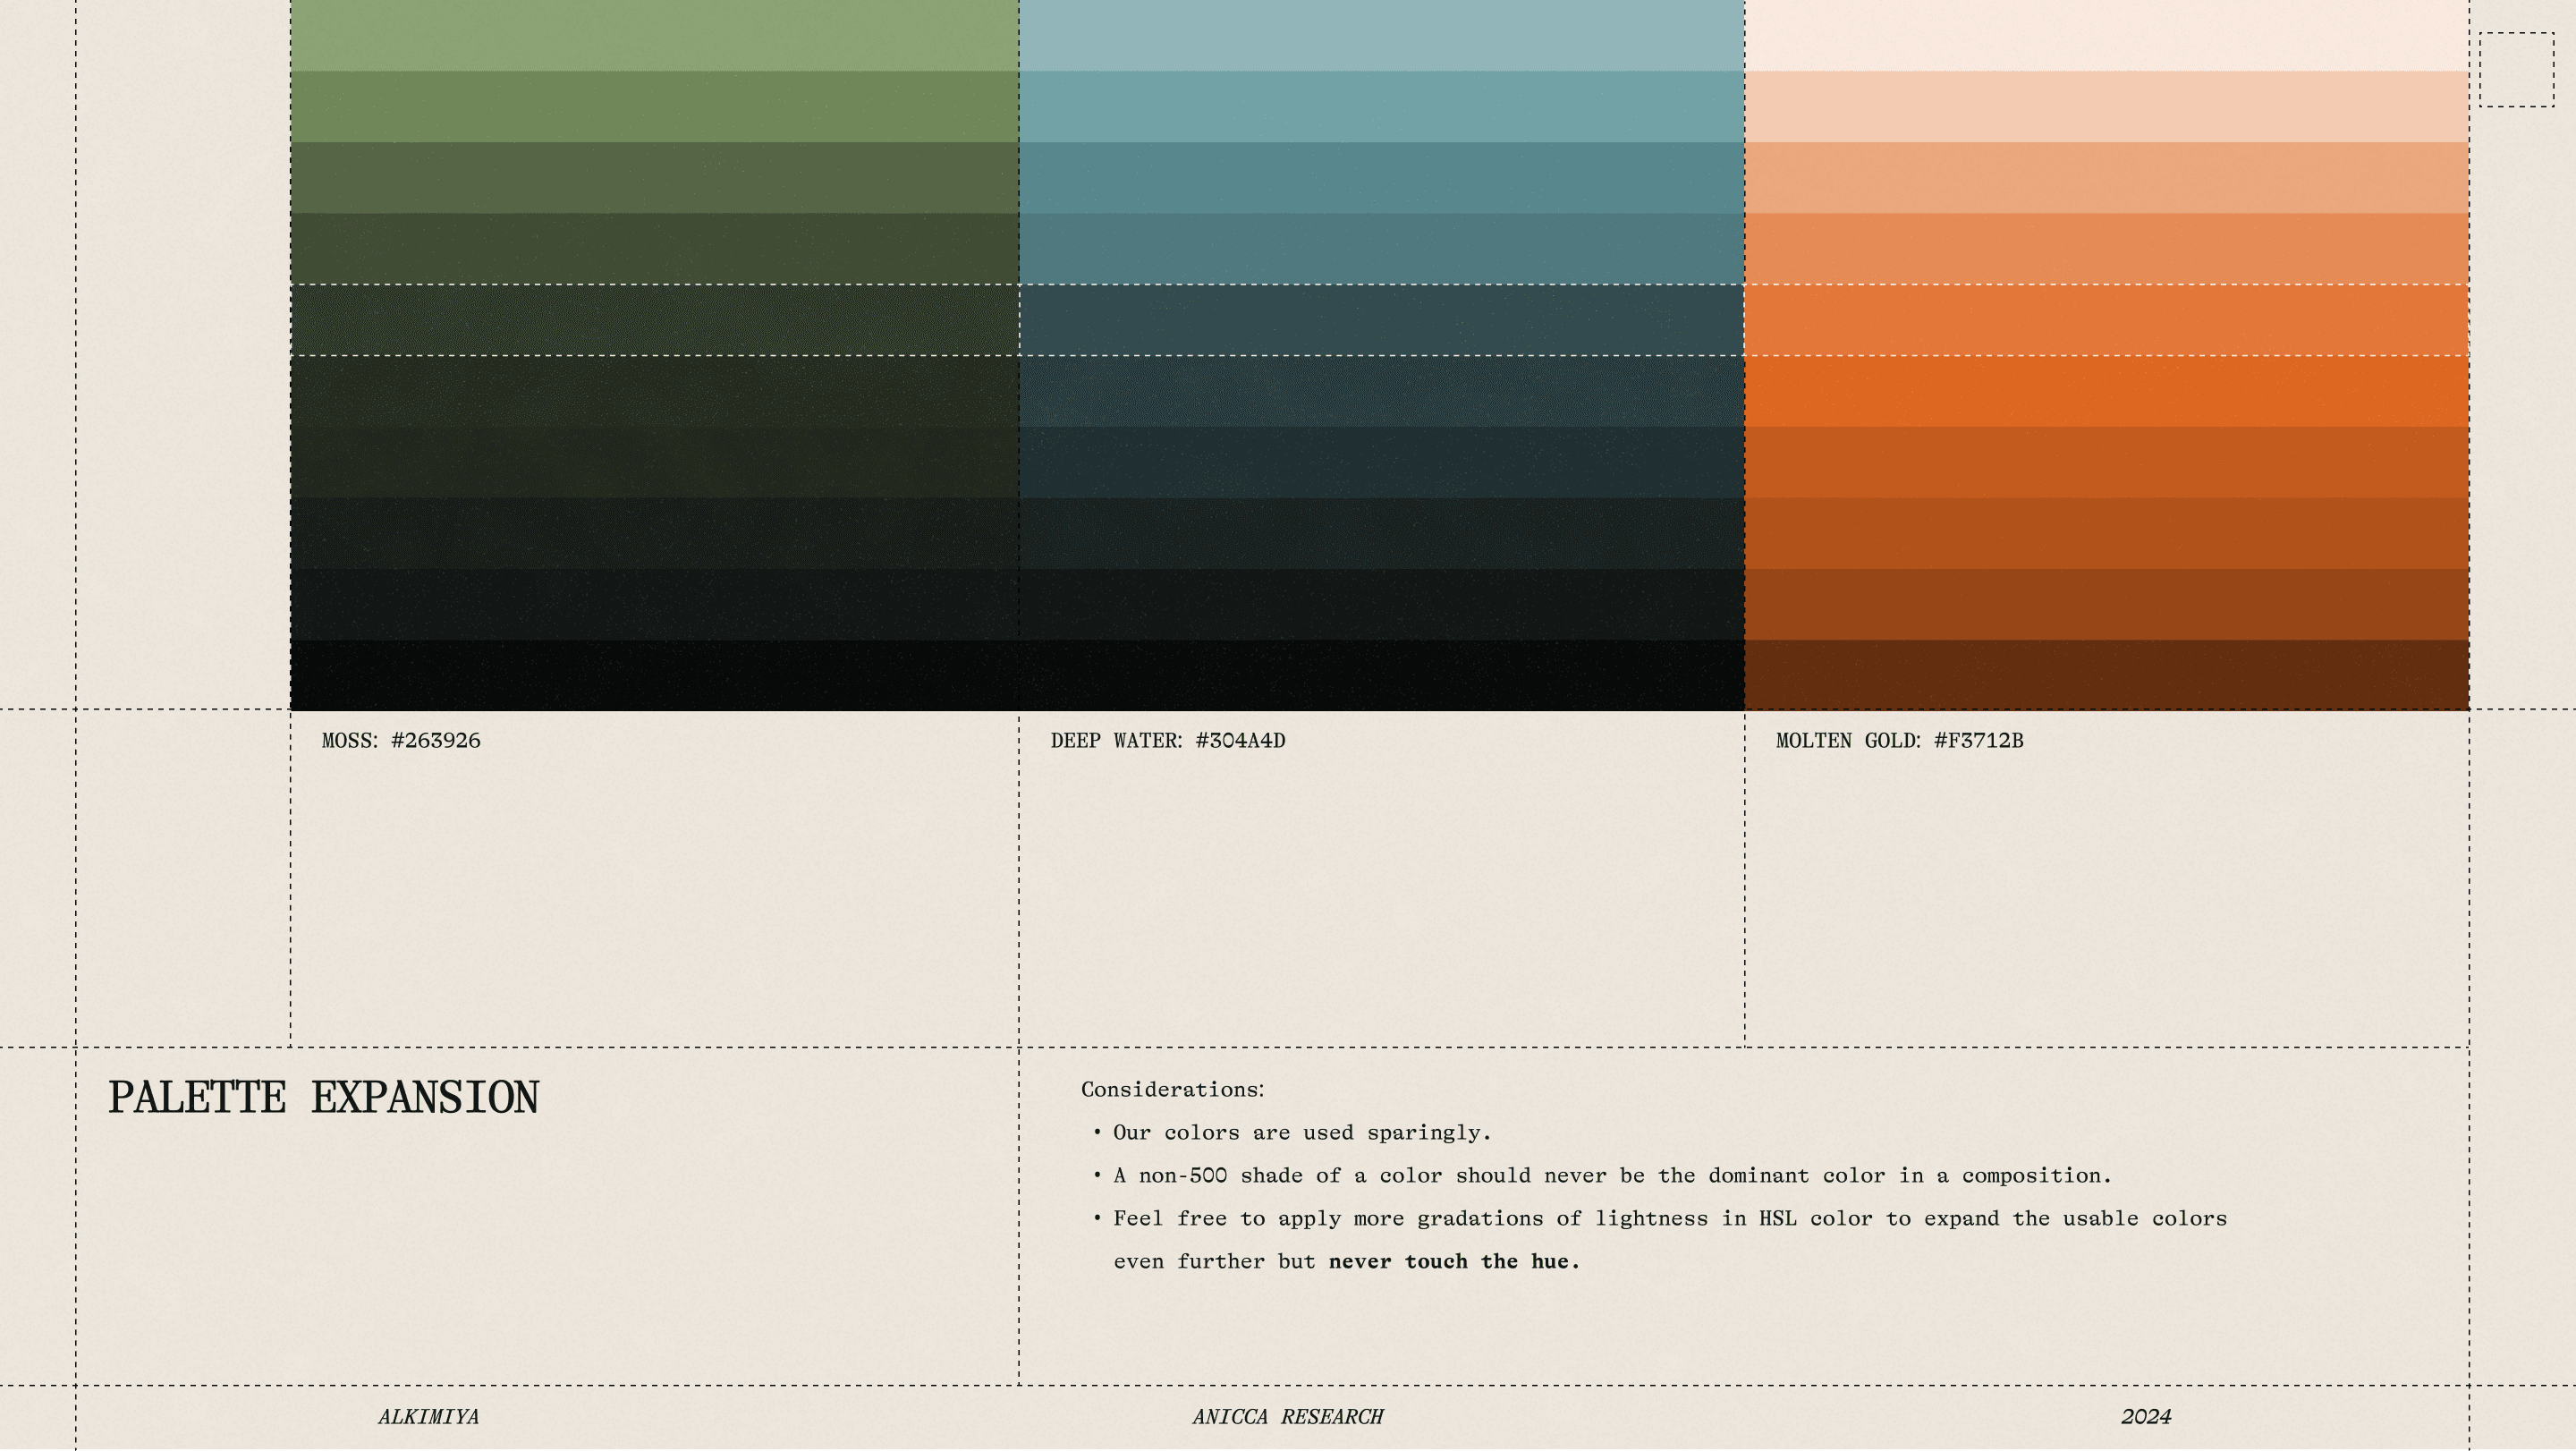Click the MOSS: #263926 label
The height and width of the screenshot is (1451, 2576).
point(401,741)
